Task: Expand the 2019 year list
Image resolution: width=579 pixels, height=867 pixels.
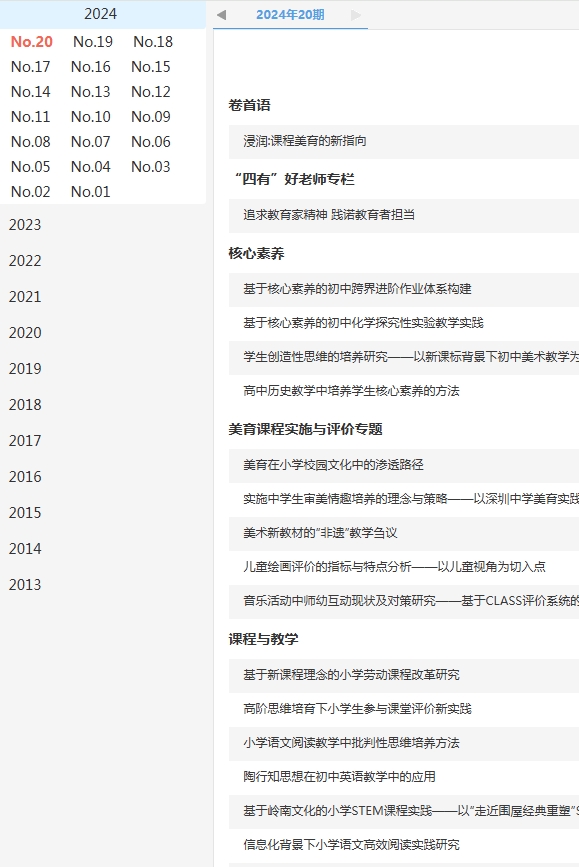Action: [x=25, y=369]
